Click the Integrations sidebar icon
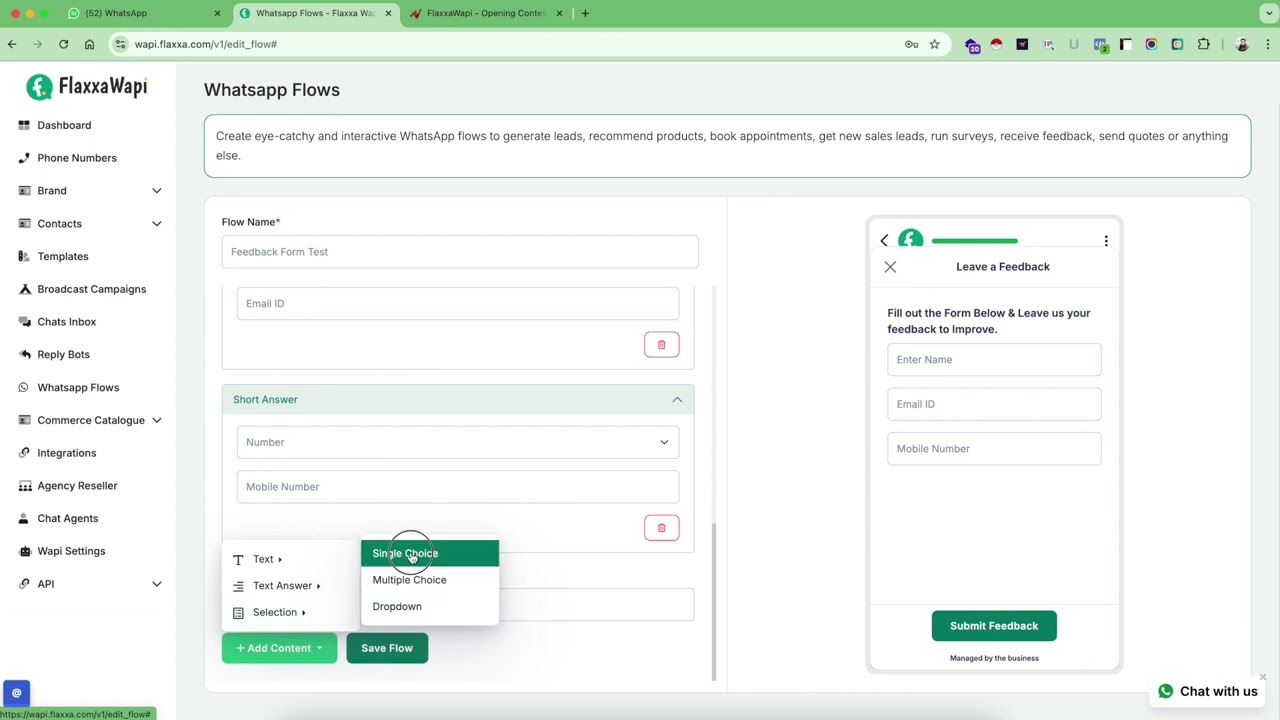The height and width of the screenshot is (720, 1280). (x=24, y=453)
